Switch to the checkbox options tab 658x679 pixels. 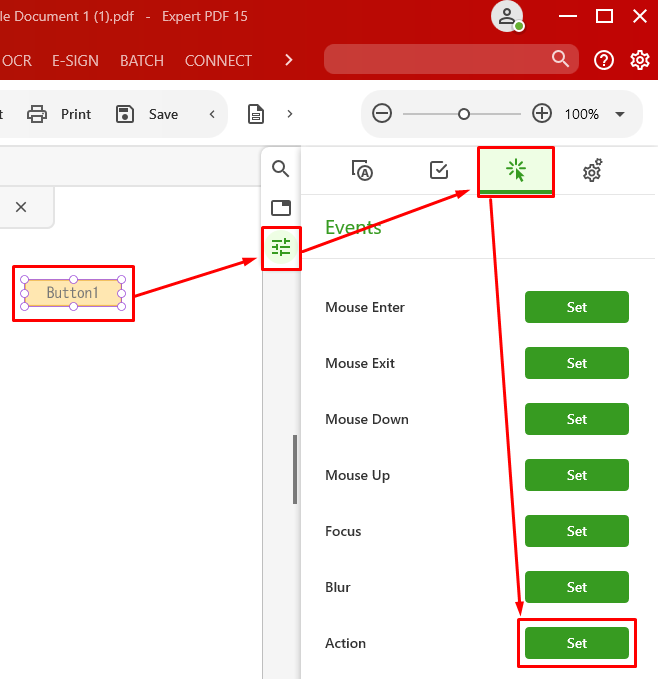[x=439, y=170]
